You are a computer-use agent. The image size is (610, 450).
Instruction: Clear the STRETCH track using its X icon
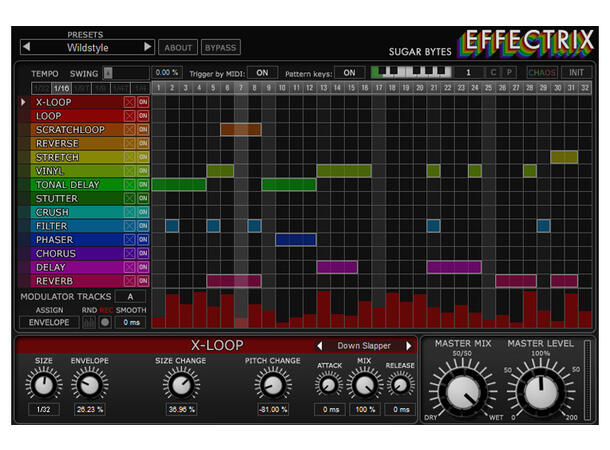[x=129, y=157]
